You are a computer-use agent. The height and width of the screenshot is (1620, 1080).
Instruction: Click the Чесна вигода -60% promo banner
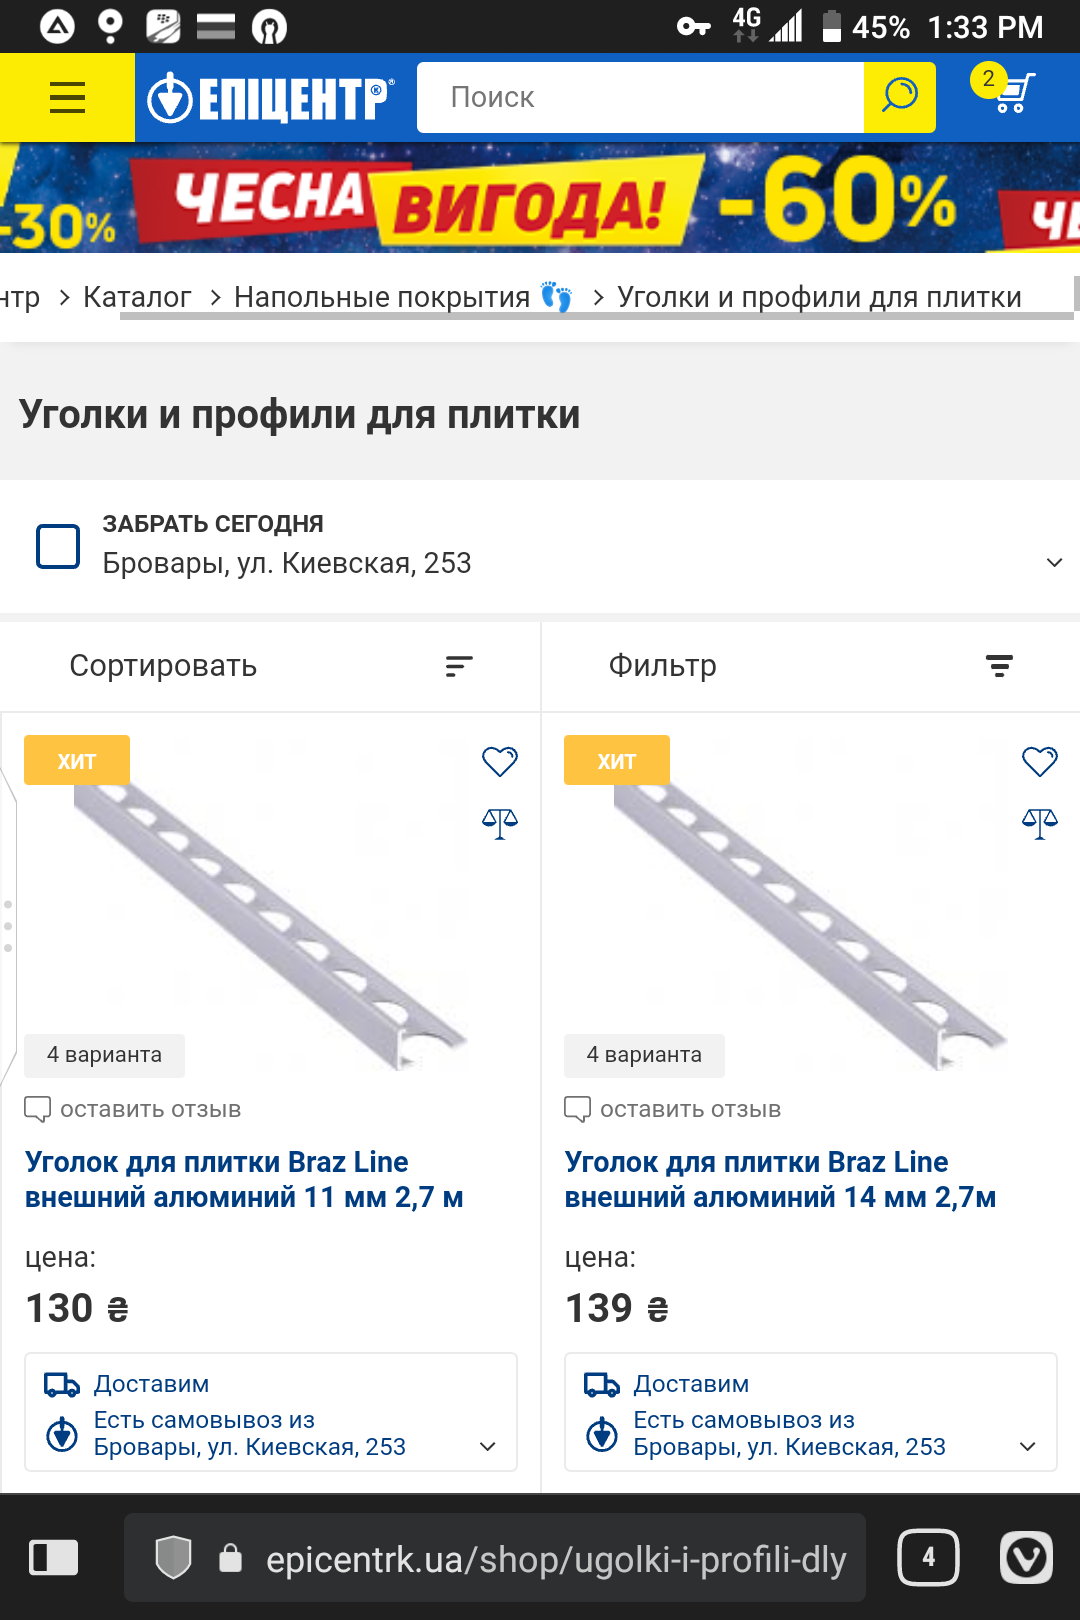click(540, 197)
